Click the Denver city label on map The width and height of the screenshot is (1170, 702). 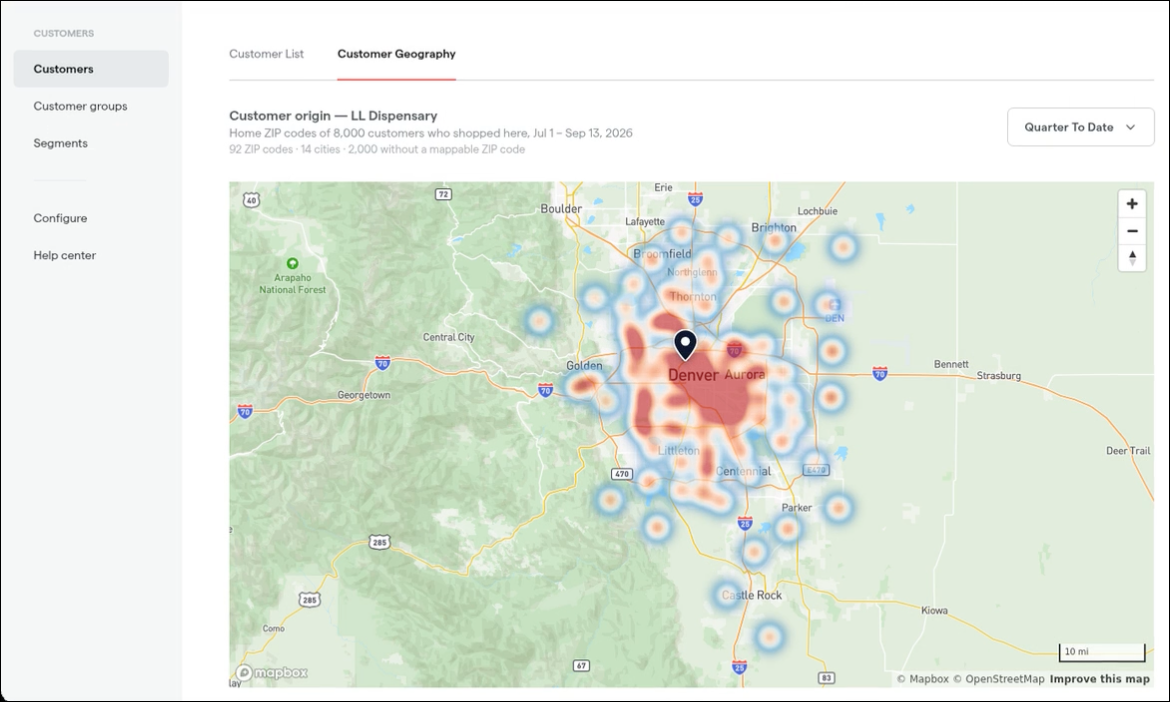693,375
